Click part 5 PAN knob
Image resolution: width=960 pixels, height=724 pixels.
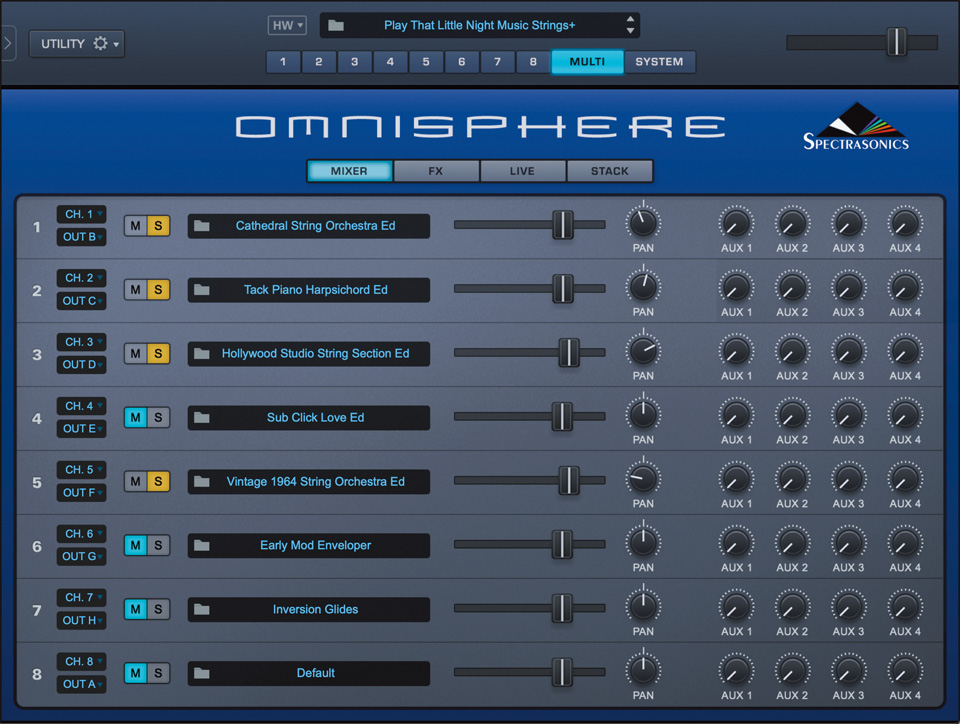click(643, 479)
